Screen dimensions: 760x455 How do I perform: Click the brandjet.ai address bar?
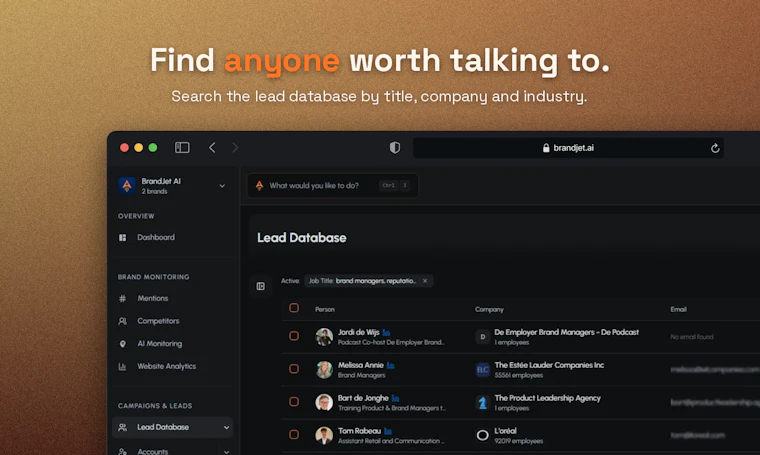tap(568, 148)
